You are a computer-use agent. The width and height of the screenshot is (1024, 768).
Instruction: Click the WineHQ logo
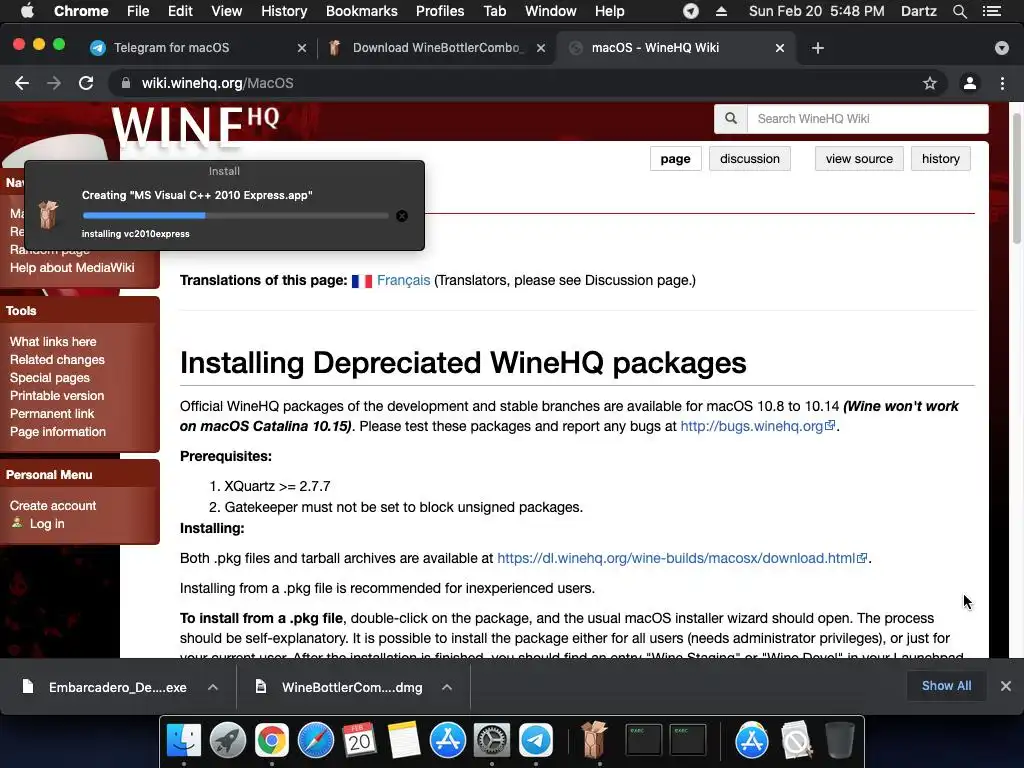(196, 126)
